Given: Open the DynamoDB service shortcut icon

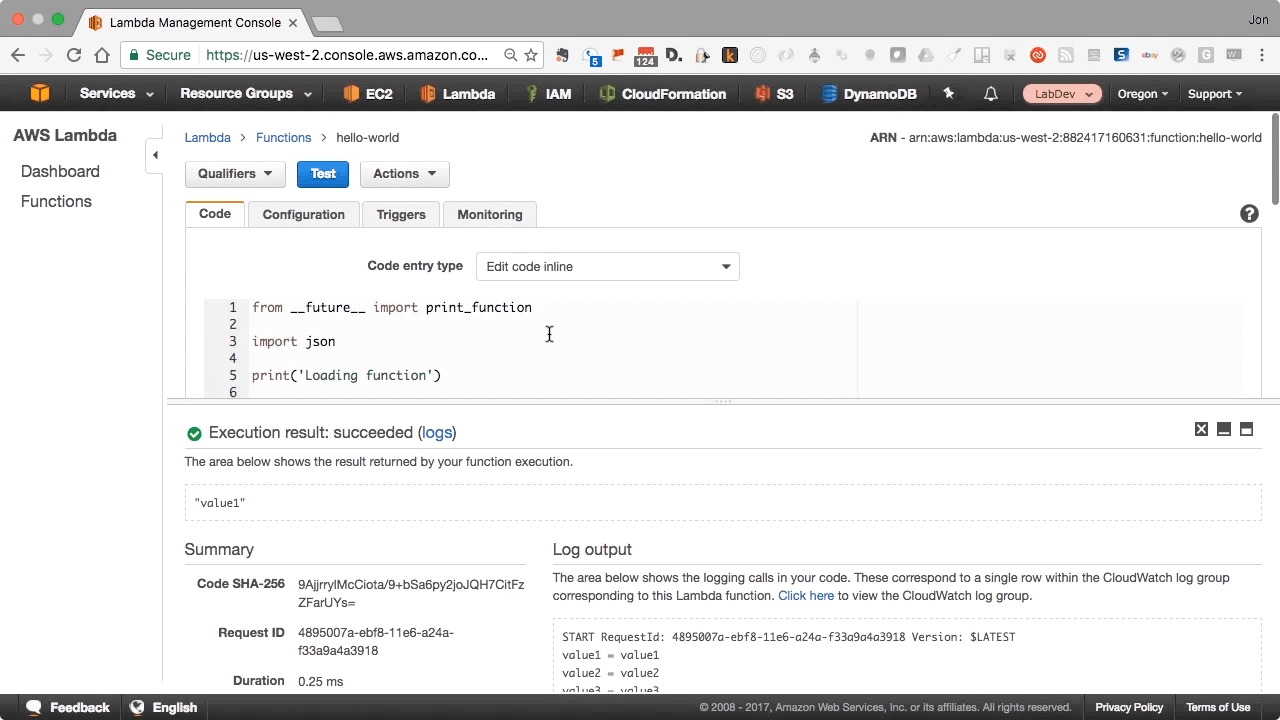Looking at the screenshot, I should tap(829, 93).
